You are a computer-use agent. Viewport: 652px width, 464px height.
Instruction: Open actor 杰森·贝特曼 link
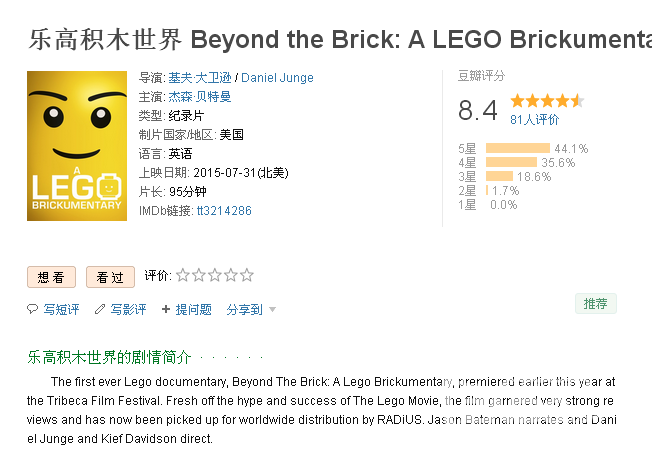(x=200, y=96)
